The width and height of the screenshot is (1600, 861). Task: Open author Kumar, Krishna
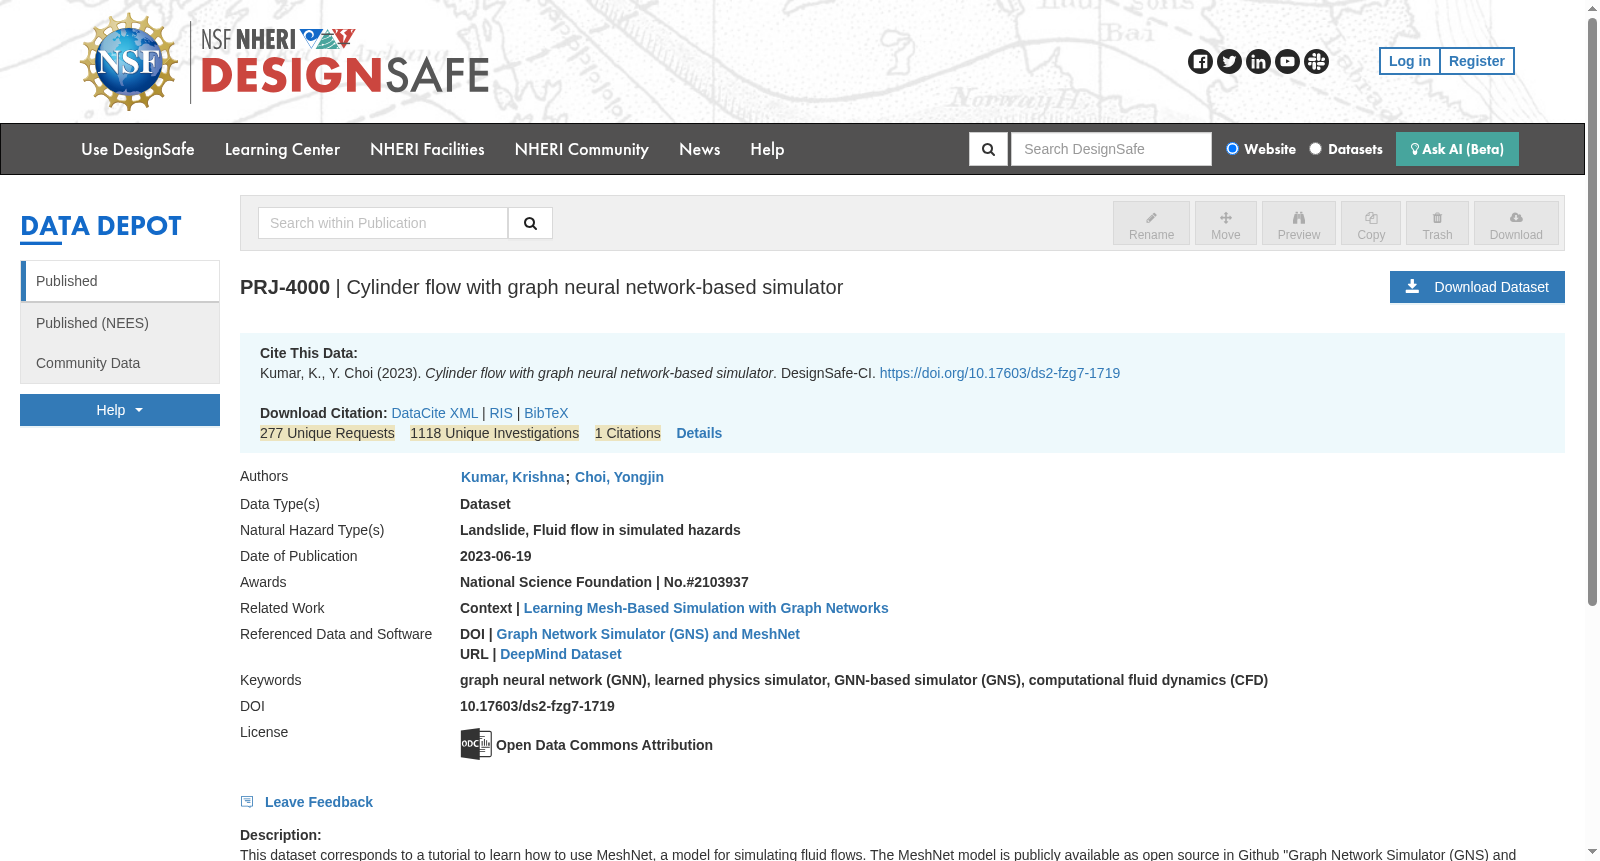click(513, 477)
